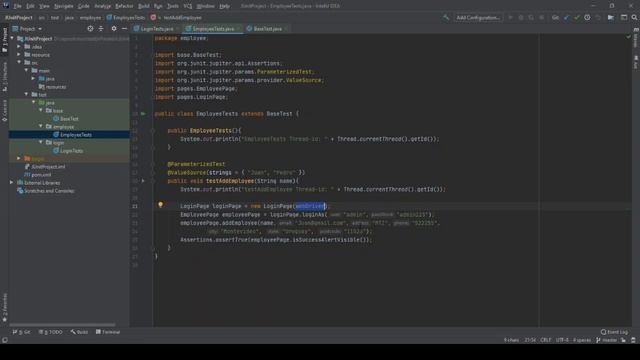Open the Refactor menu
Image resolution: width=640 pixels, height=360 pixels.
124,6
